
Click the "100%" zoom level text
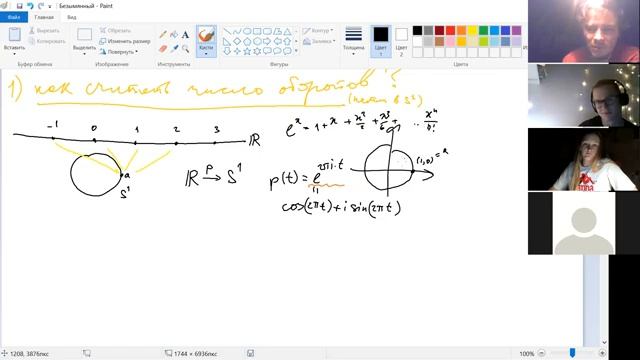[527, 353]
